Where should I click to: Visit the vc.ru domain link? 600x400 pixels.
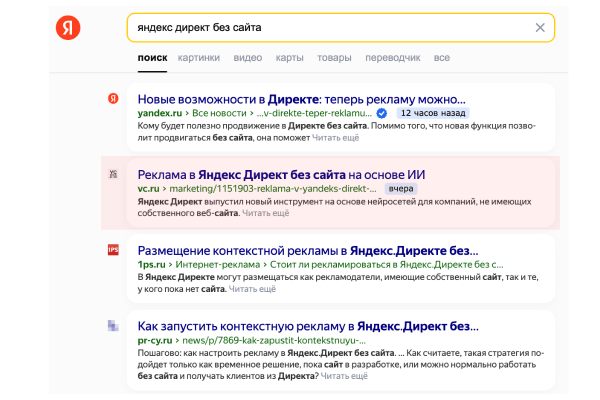(x=148, y=189)
